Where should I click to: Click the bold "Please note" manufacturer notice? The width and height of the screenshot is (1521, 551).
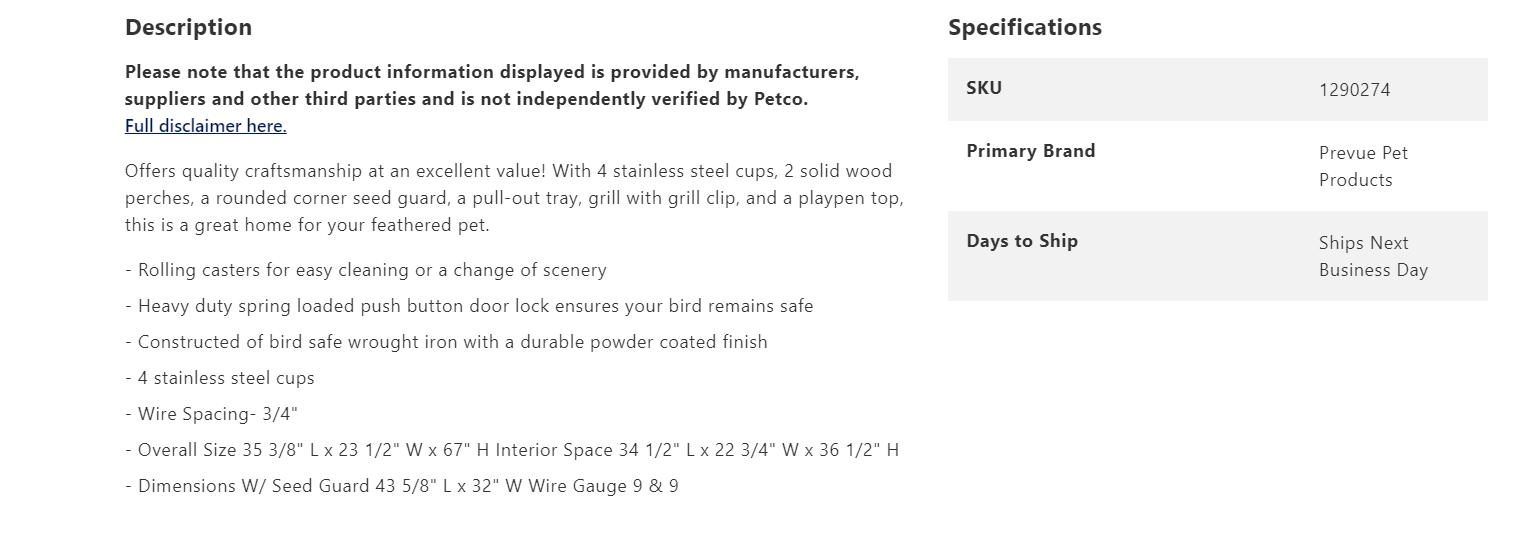click(x=491, y=85)
